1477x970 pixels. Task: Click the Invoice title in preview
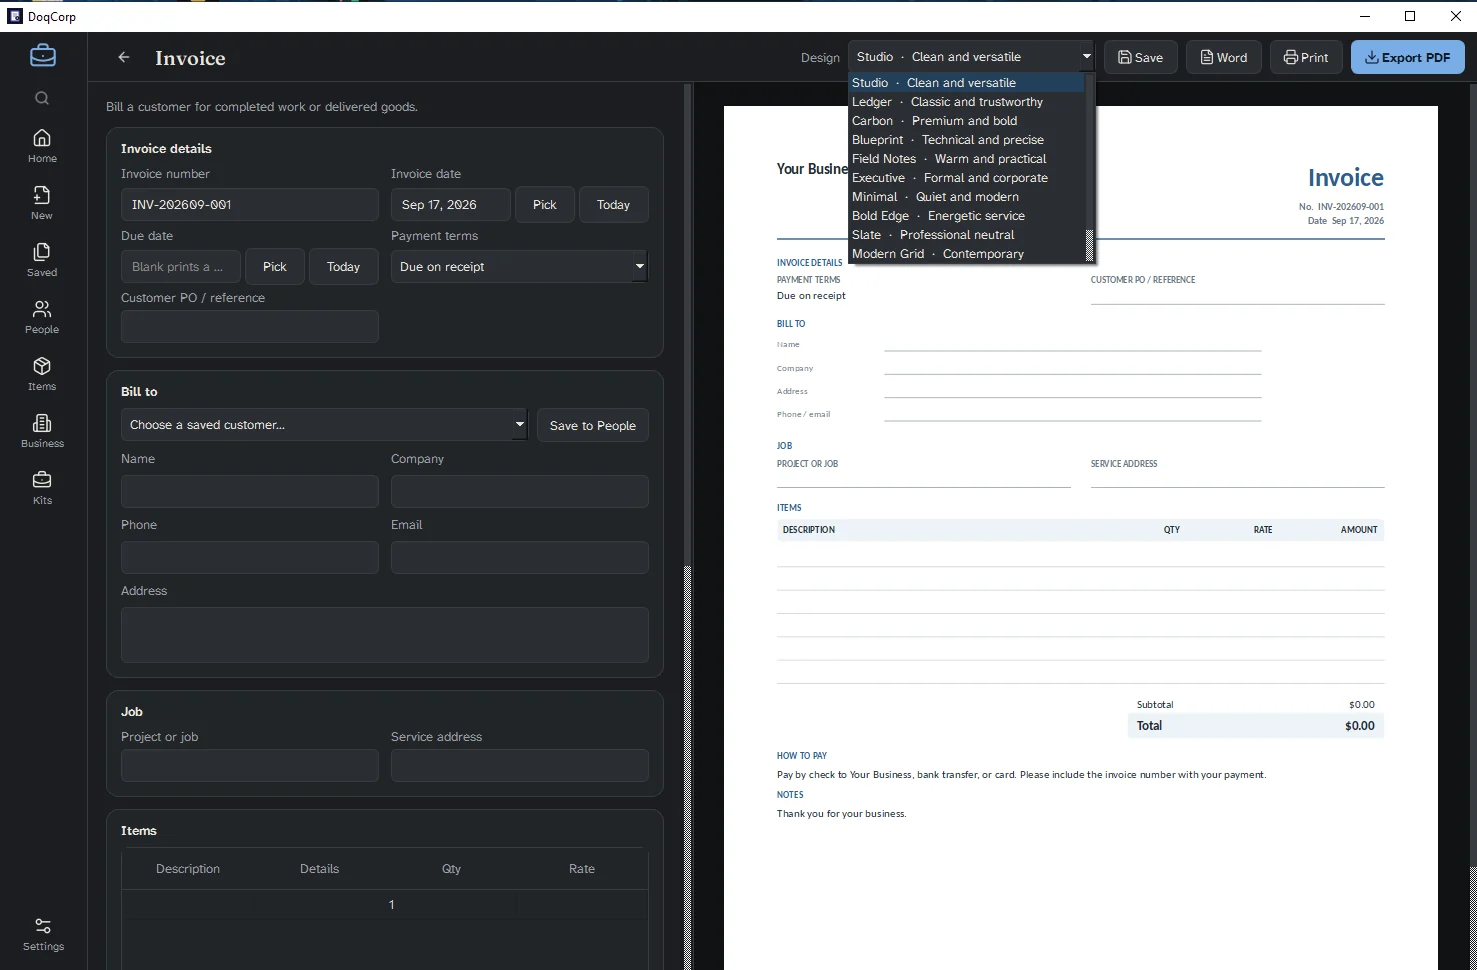point(1346,178)
